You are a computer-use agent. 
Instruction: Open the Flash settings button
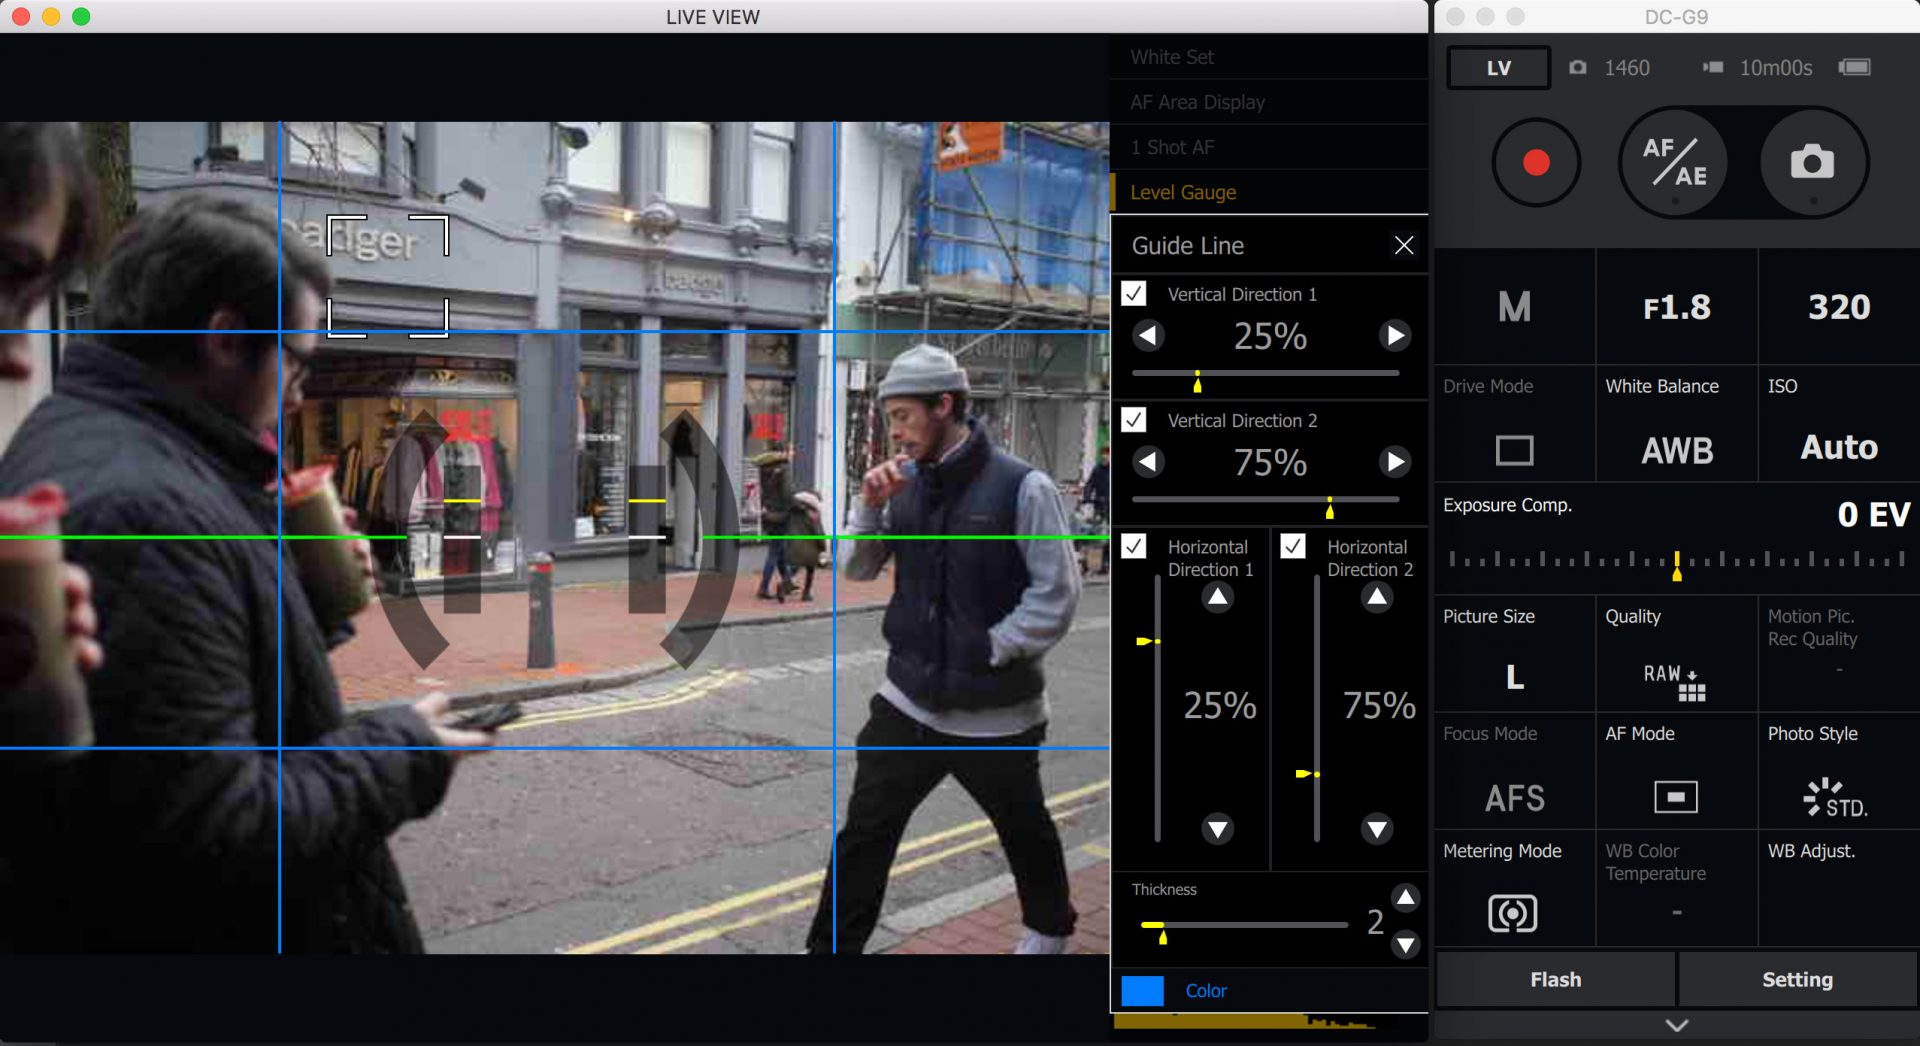[x=1555, y=979]
